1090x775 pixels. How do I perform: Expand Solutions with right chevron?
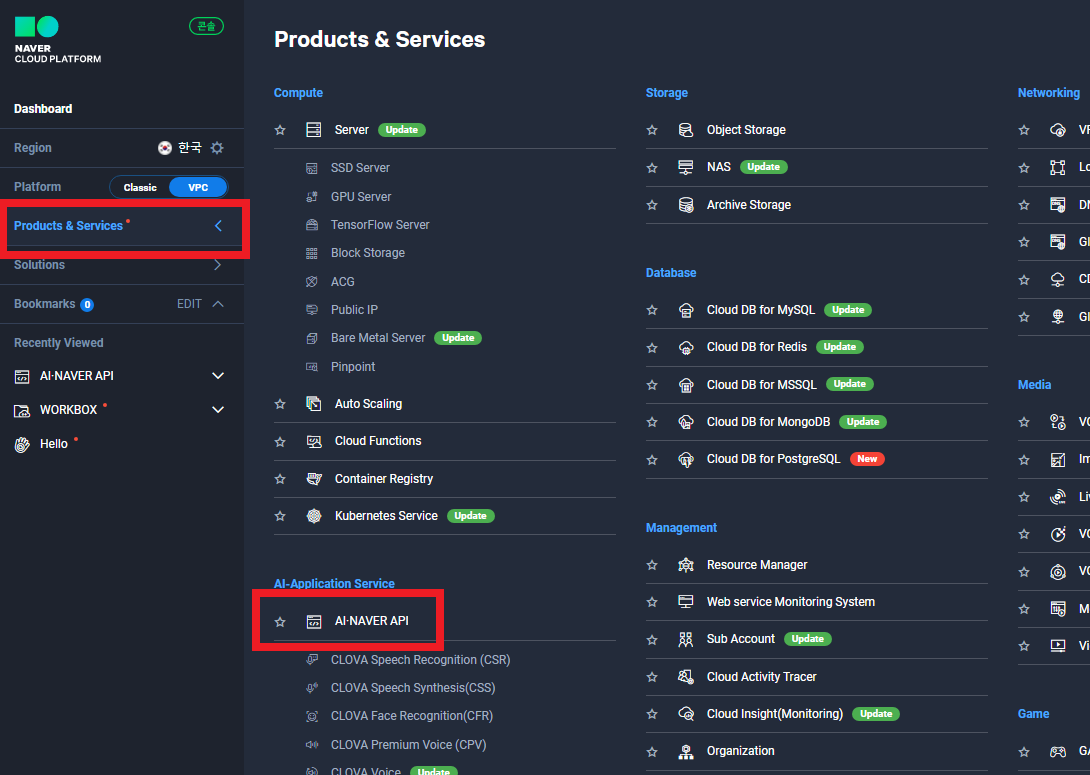coord(218,265)
